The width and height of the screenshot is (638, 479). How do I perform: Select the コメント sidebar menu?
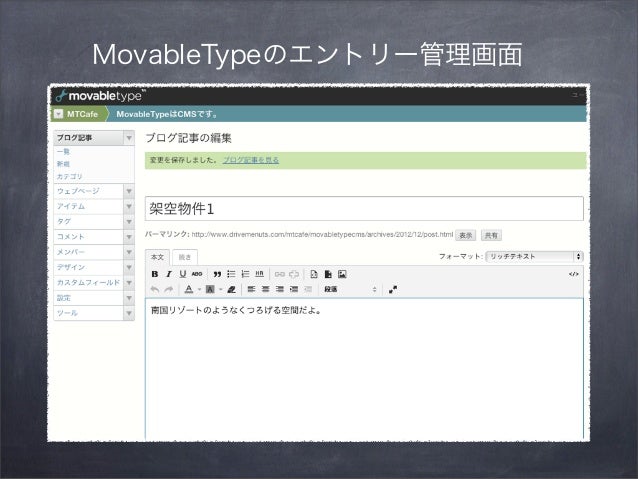coord(89,237)
